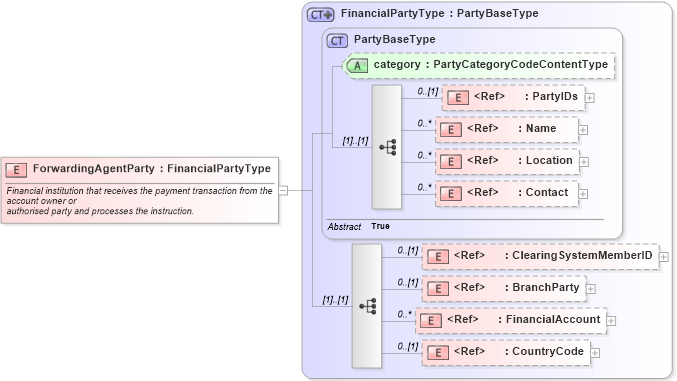Click the 0..* cardinality of FinancialAccount
The image size is (677, 381).
405,314
